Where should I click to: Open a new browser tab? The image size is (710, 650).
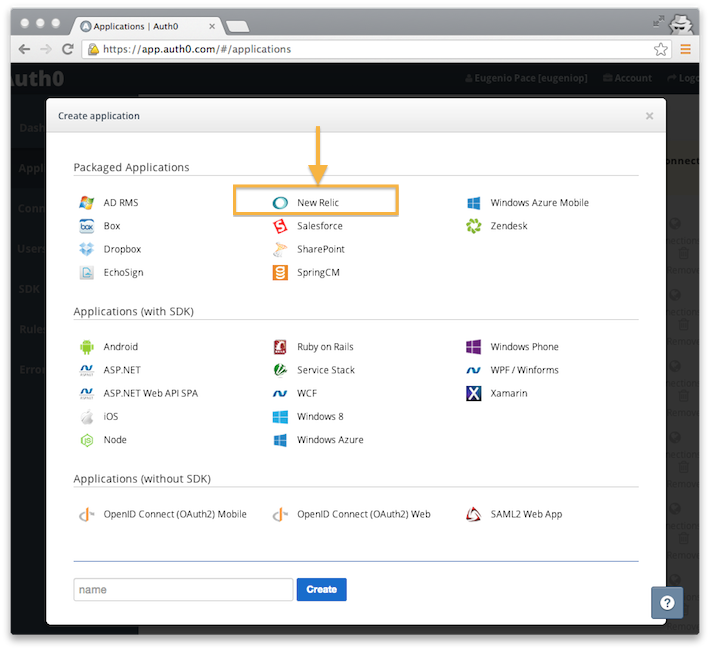(x=238, y=27)
